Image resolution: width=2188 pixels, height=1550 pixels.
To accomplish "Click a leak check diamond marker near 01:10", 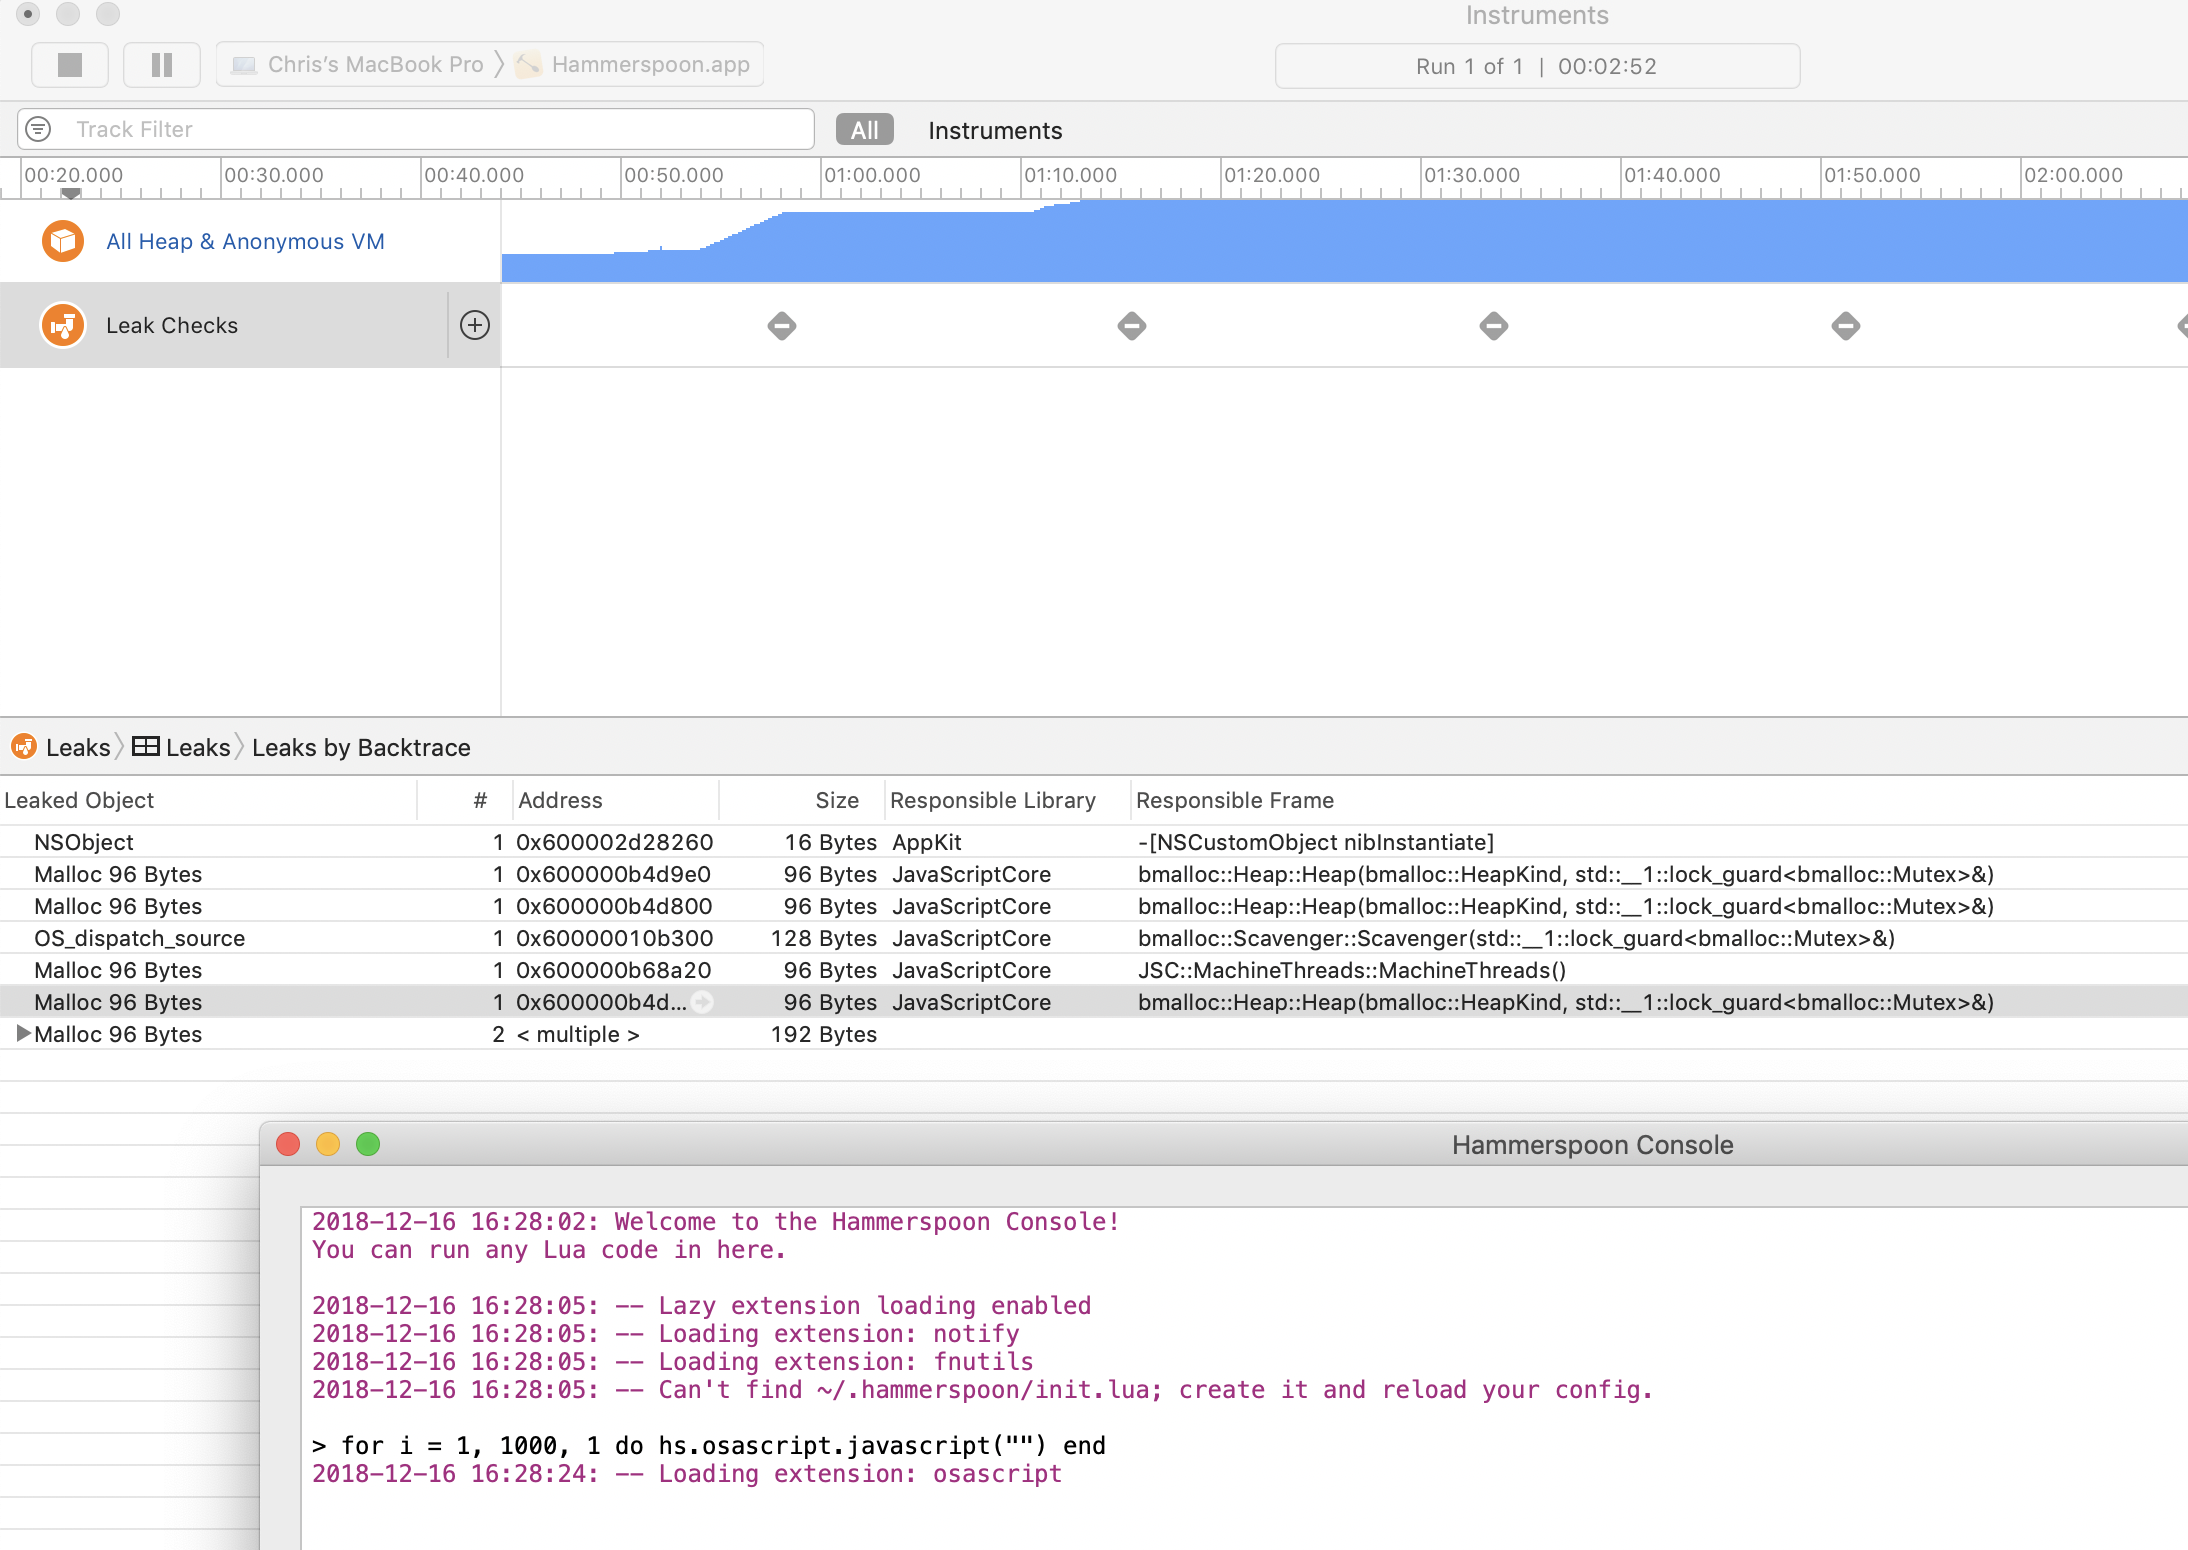I will click(x=1131, y=325).
